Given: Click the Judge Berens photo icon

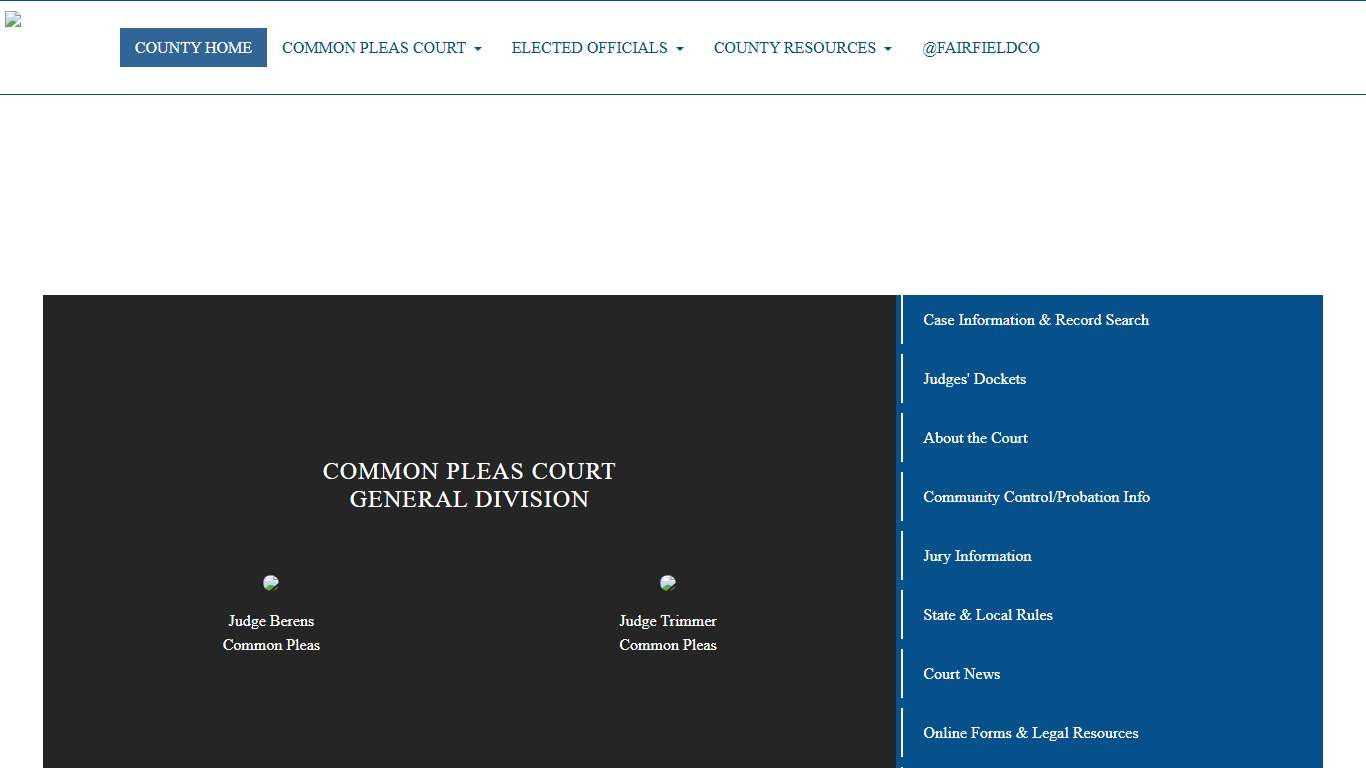Looking at the screenshot, I should 271,582.
